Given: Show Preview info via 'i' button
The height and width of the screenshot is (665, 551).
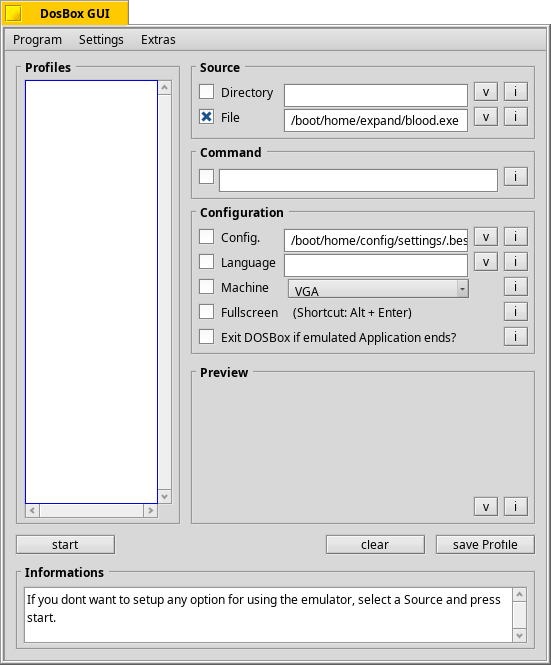Looking at the screenshot, I should click(x=516, y=506).
